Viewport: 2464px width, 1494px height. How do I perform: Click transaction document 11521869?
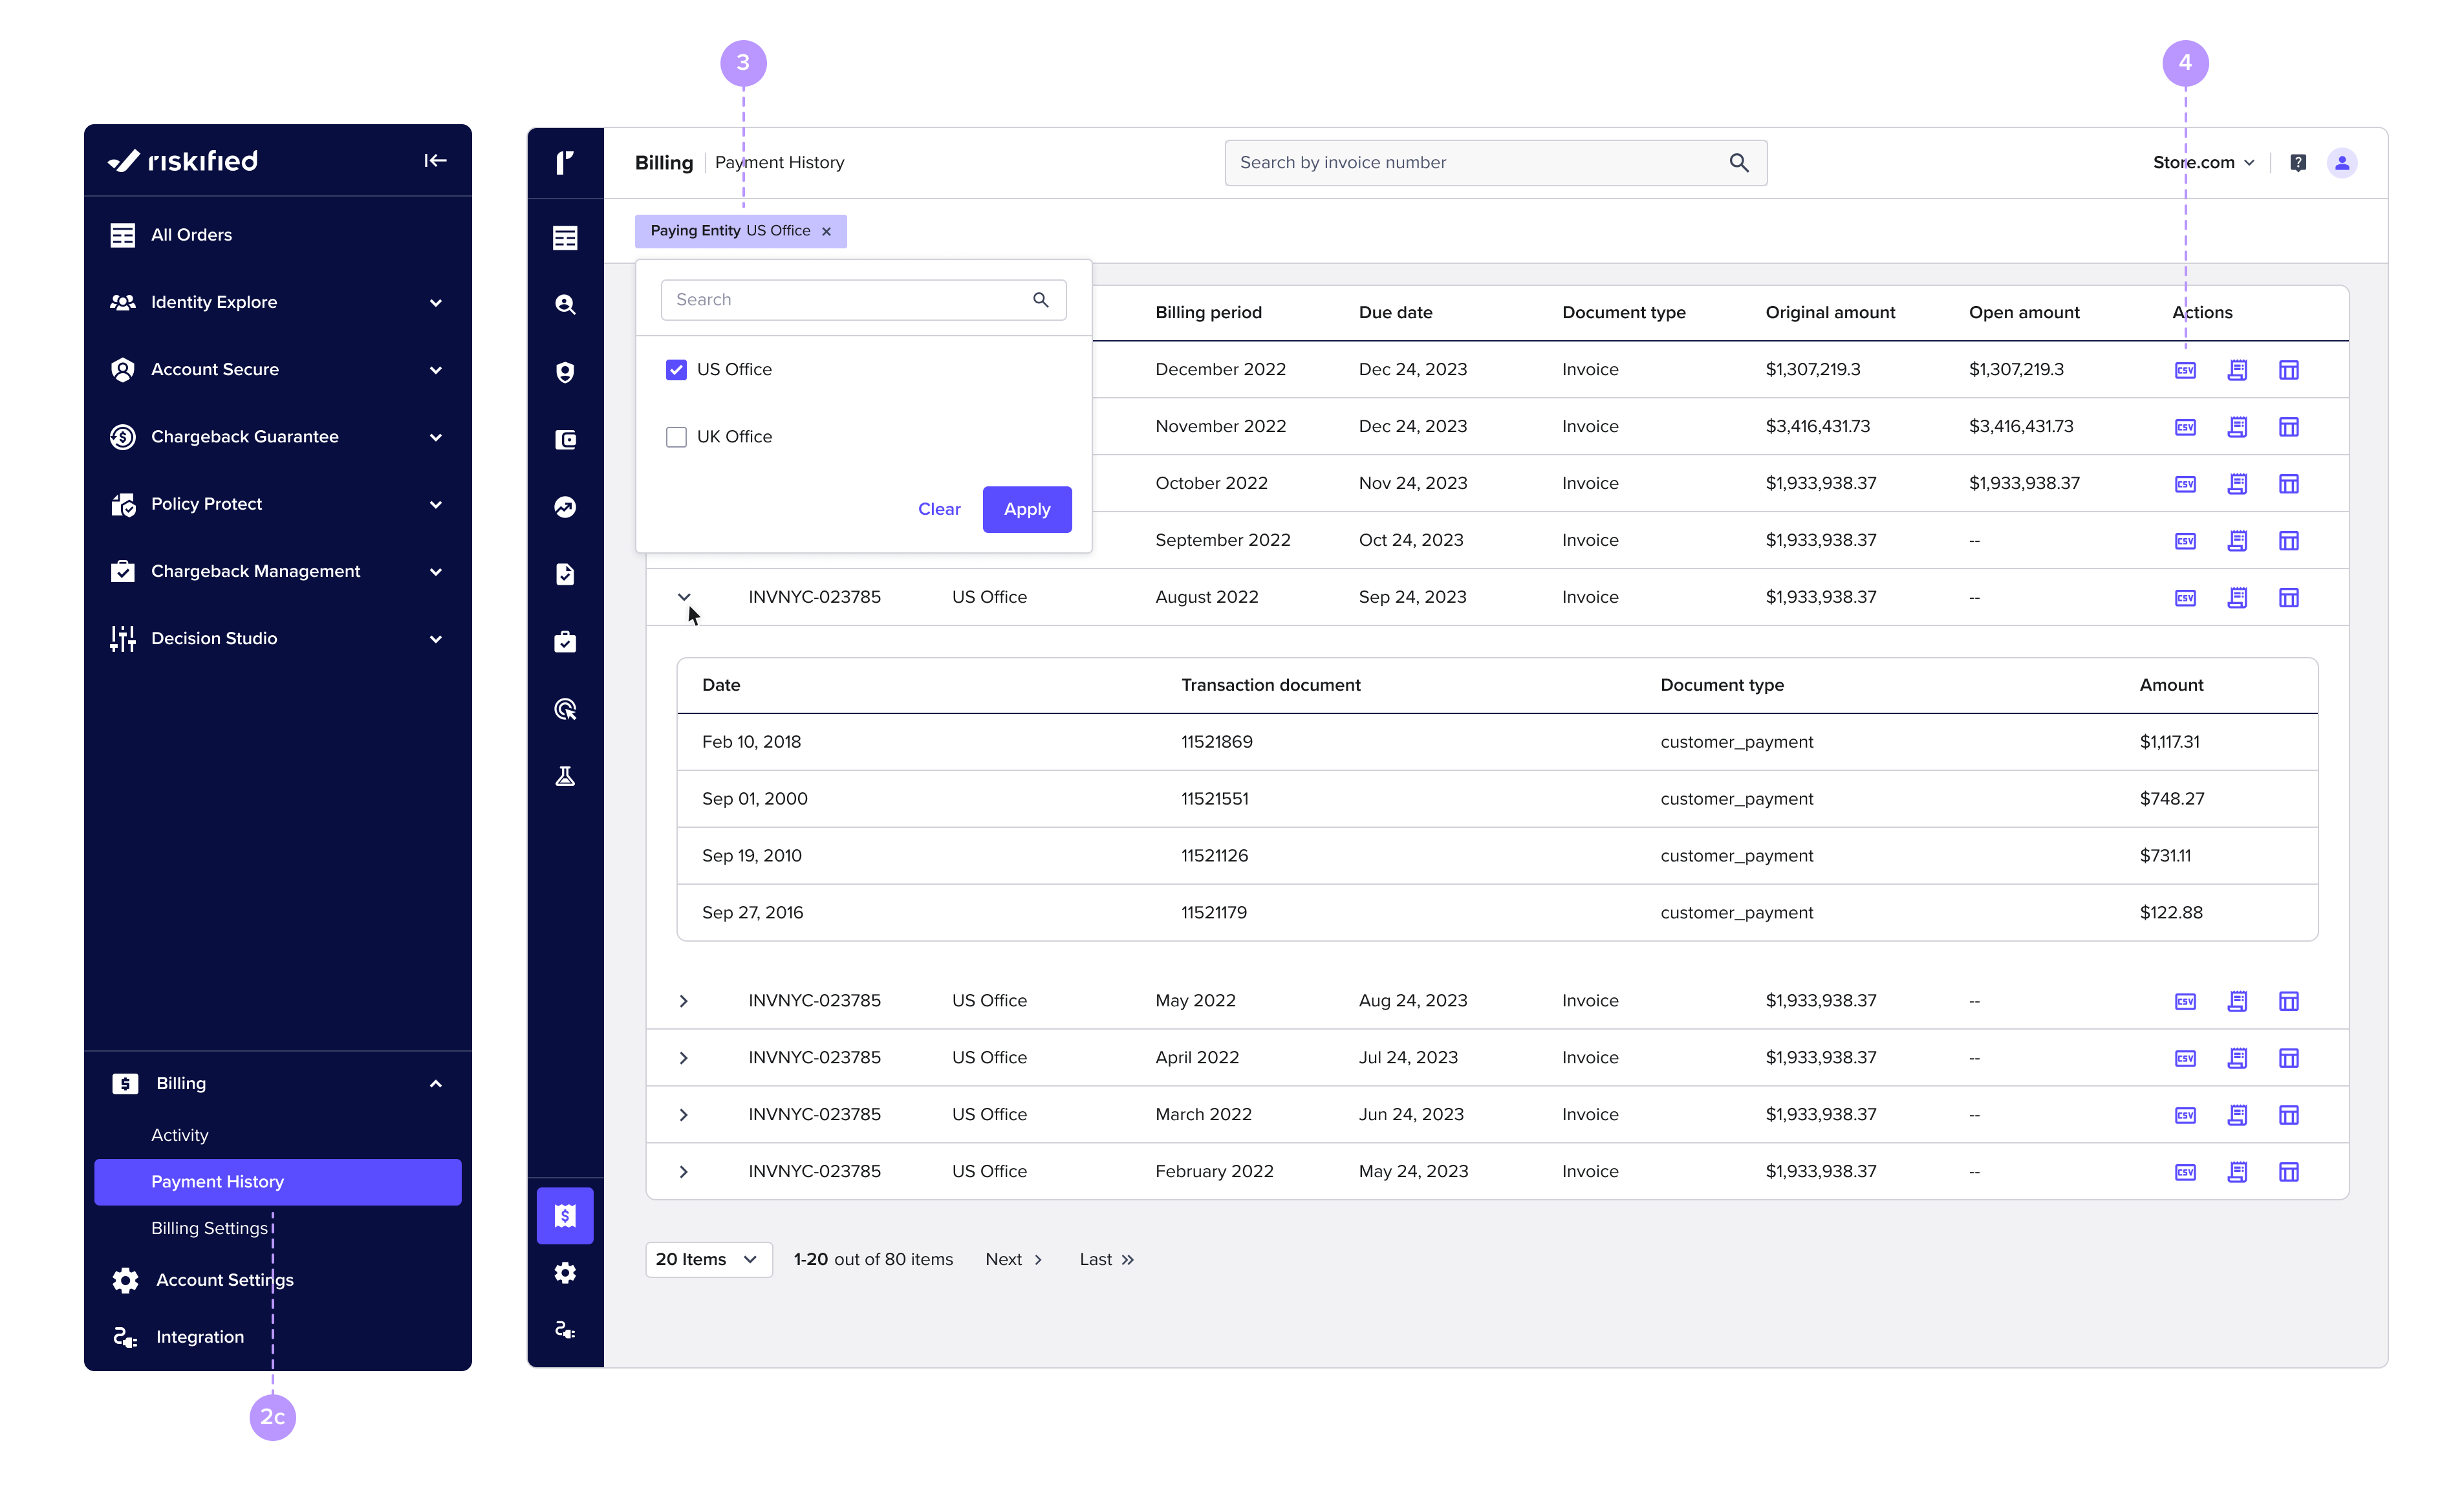click(1217, 742)
